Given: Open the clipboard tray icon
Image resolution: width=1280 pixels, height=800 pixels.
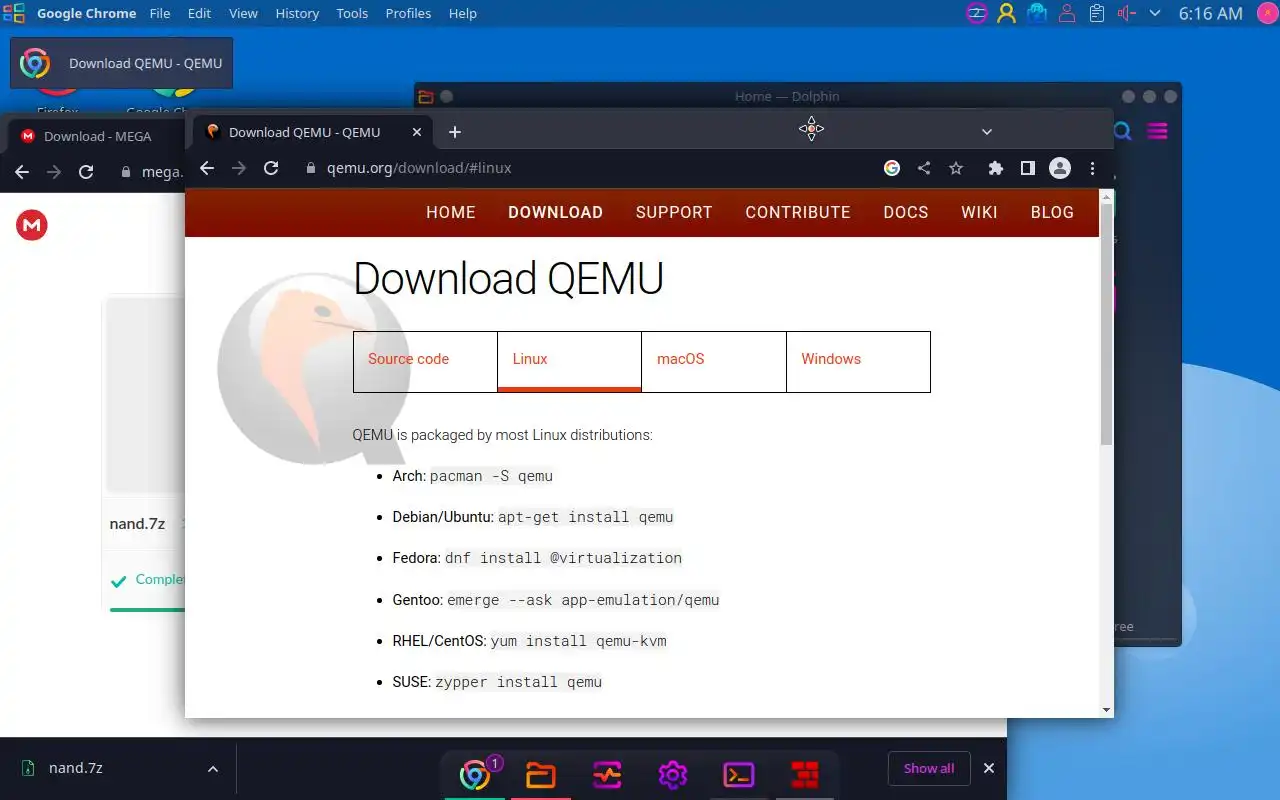Looking at the screenshot, I should click(x=1097, y=13).
